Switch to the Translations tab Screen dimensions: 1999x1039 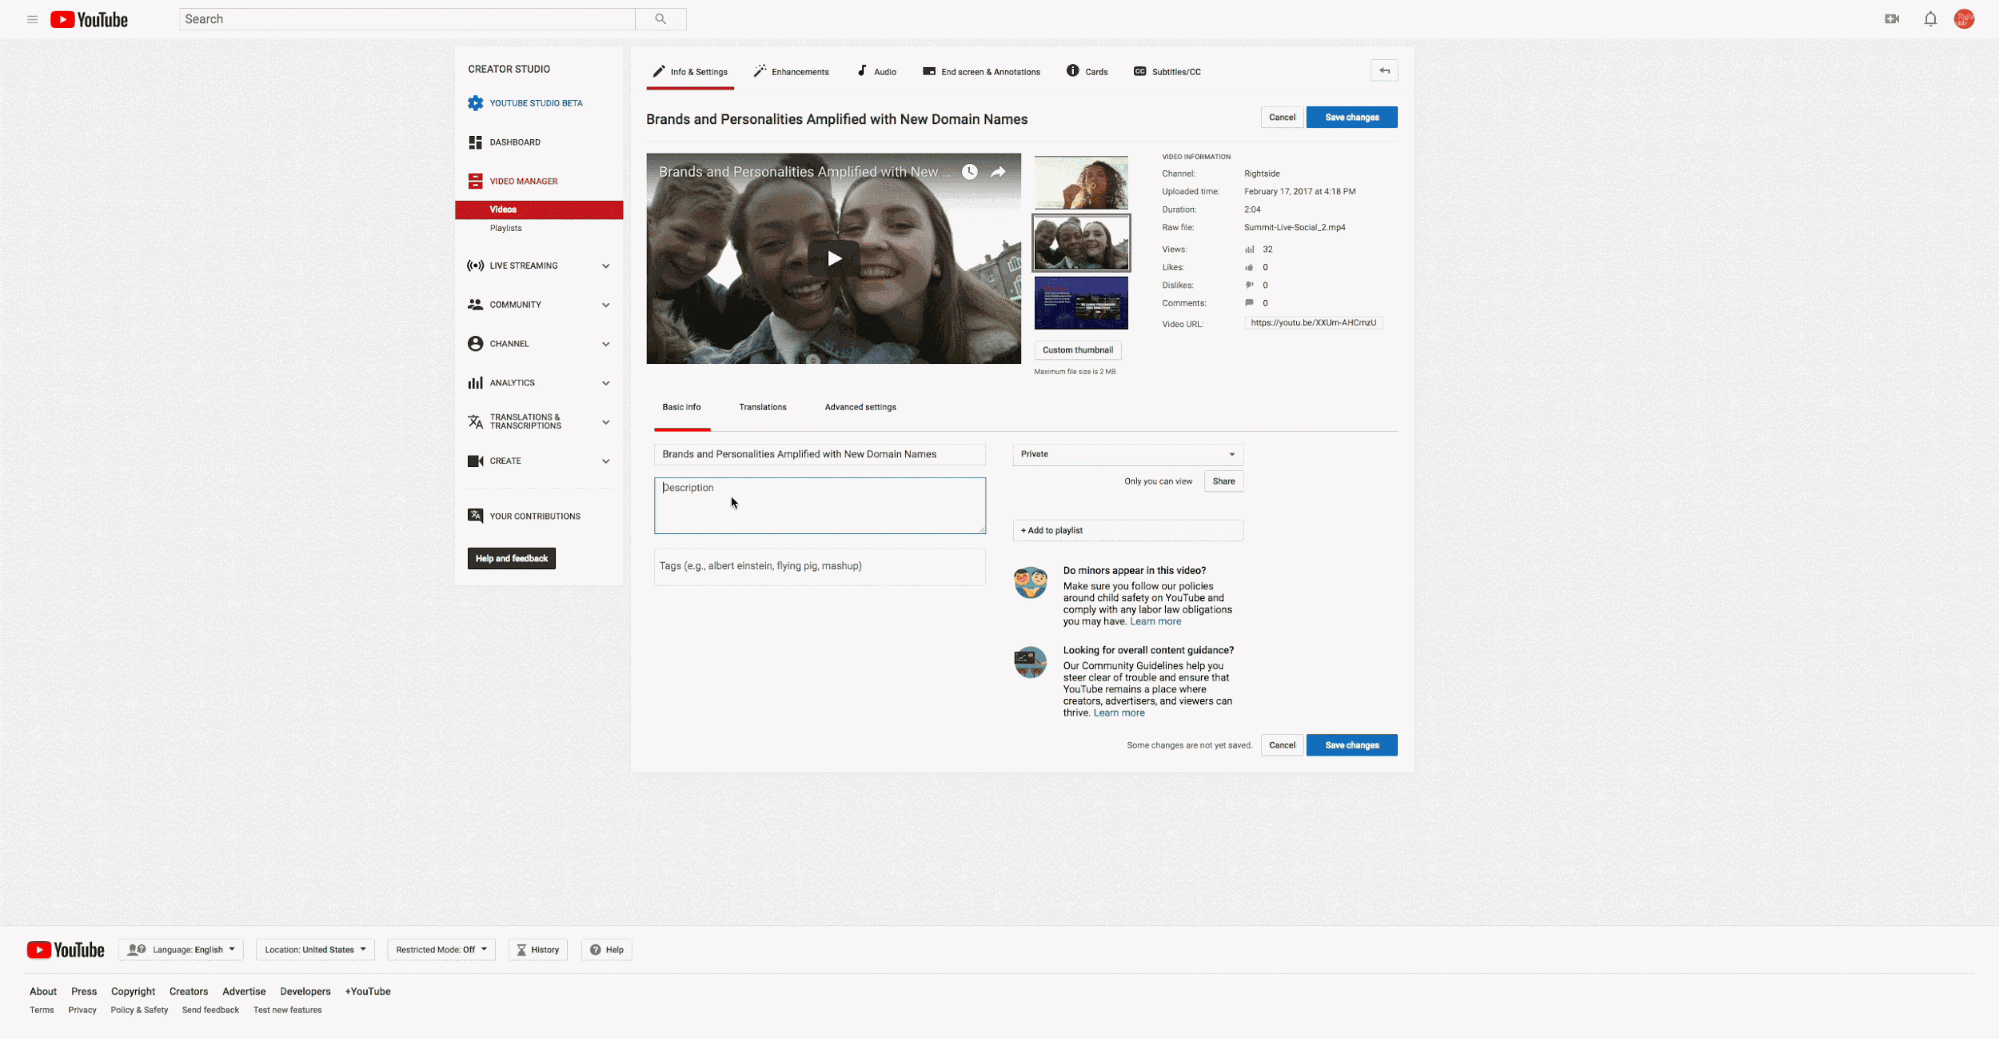[x=762, y=407]
